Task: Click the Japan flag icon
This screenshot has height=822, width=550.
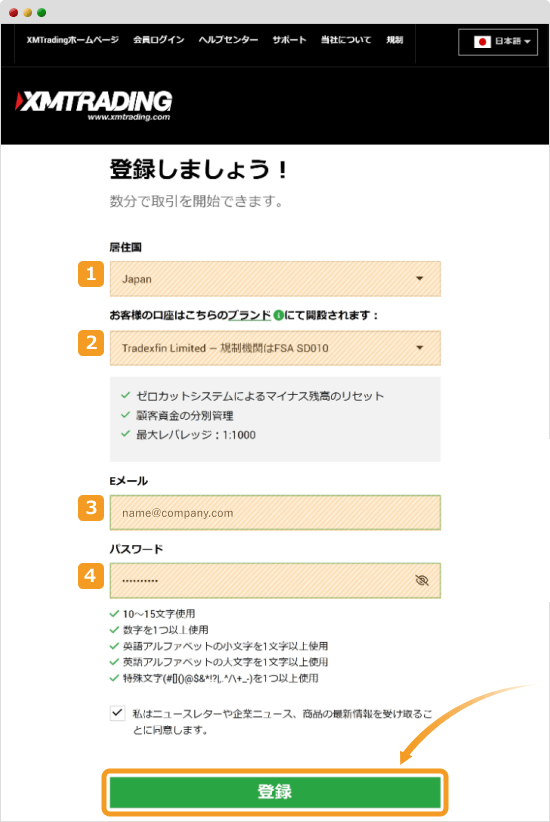Action: click(482, 41)
